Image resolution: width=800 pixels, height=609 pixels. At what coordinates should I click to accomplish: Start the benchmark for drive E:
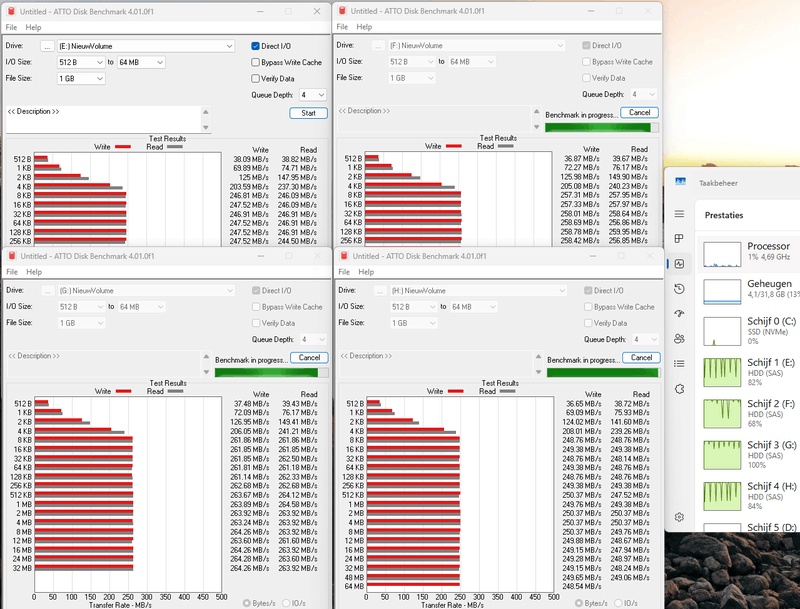coord(307,113)
